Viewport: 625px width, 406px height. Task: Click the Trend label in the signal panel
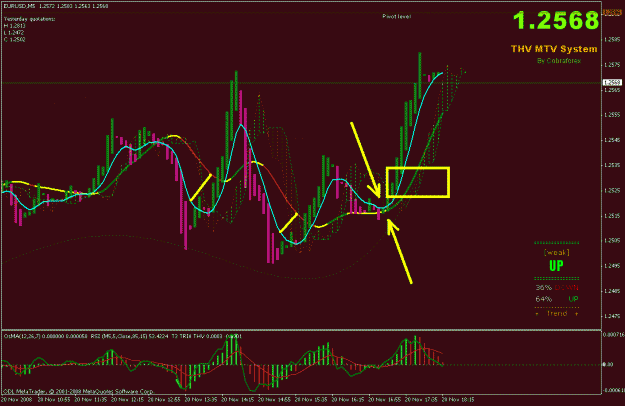(557, 314)
